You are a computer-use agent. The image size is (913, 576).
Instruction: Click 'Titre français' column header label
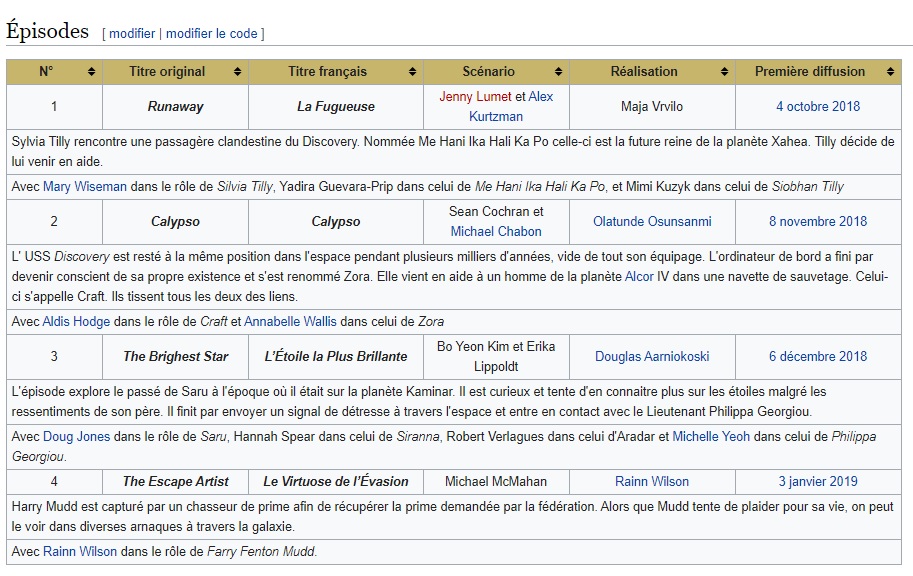coord(327,72)
